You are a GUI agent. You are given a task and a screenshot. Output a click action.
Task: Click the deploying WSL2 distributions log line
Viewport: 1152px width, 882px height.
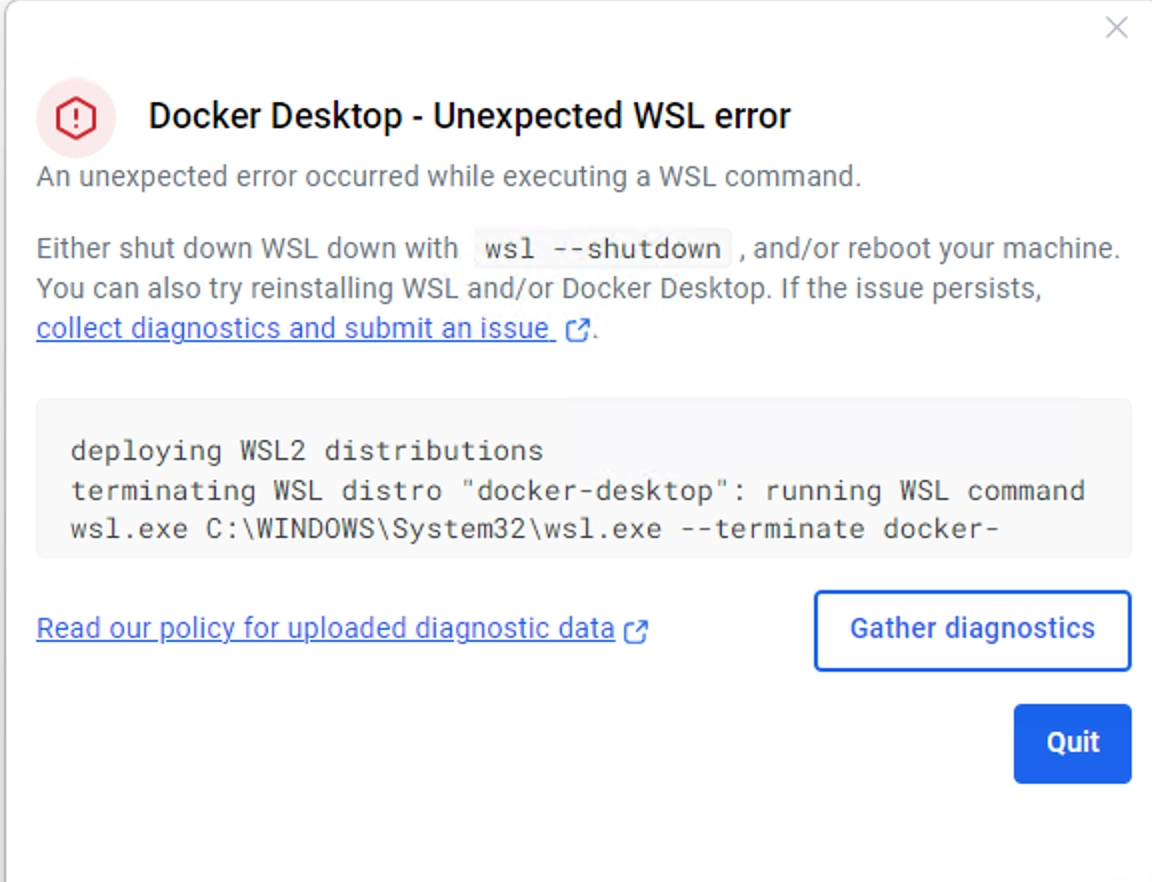pyautogui.click(x=305, y=450)
